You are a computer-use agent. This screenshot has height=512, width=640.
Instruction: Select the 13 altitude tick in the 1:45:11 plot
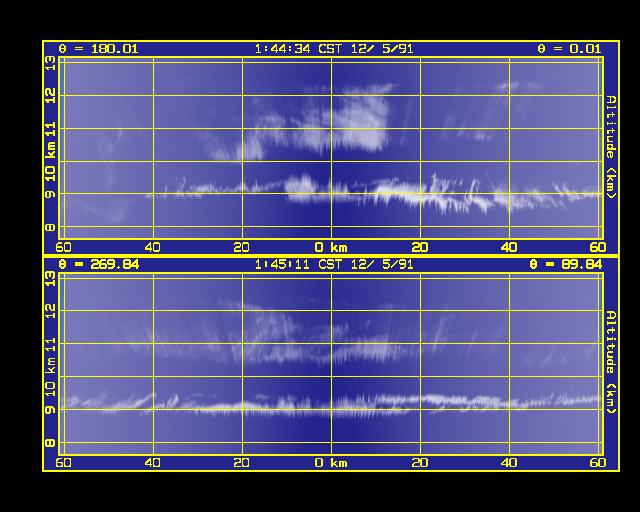point(50,279)
